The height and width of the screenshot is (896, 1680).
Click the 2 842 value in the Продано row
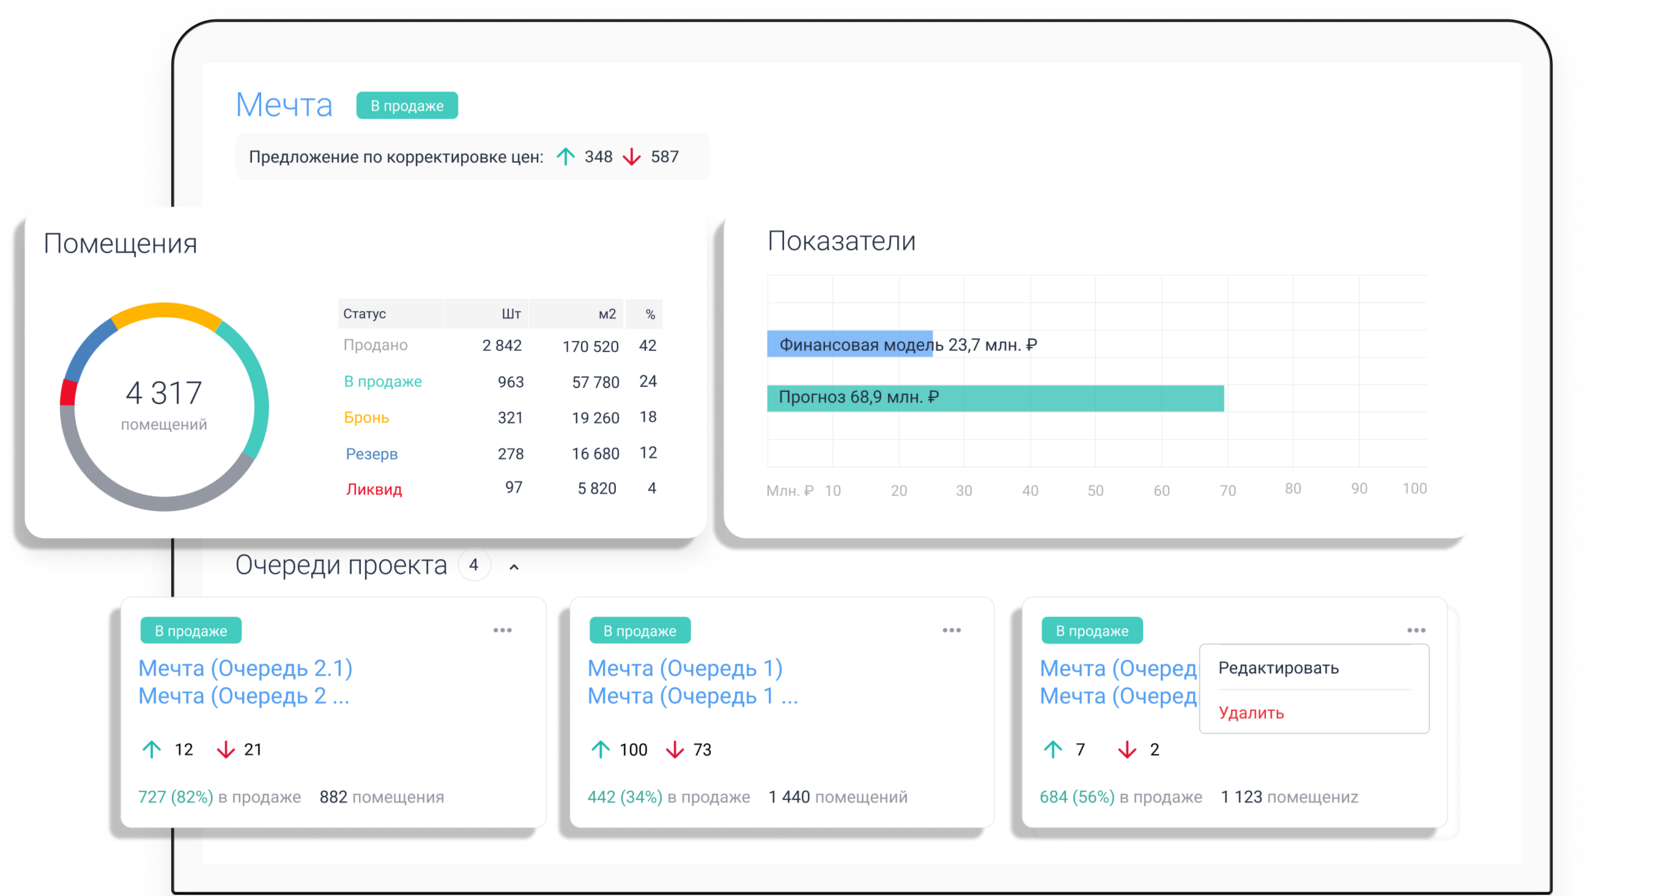click(502, 345)
